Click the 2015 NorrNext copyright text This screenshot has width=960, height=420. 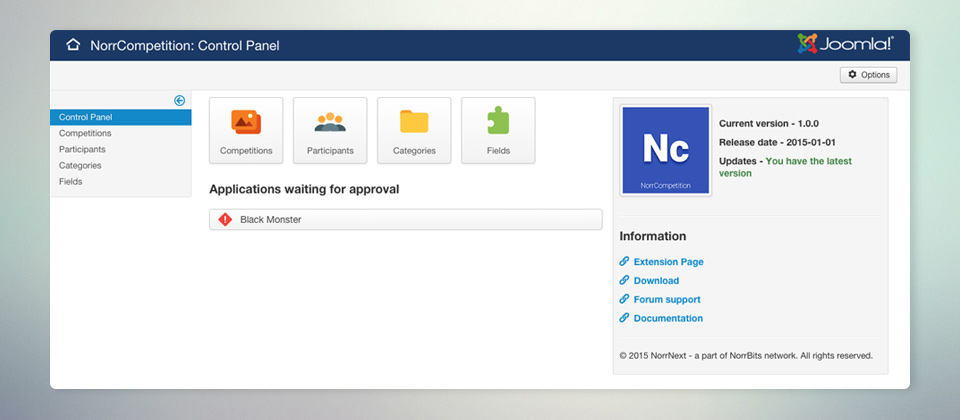pyautogui.click(x=746, y=355)
